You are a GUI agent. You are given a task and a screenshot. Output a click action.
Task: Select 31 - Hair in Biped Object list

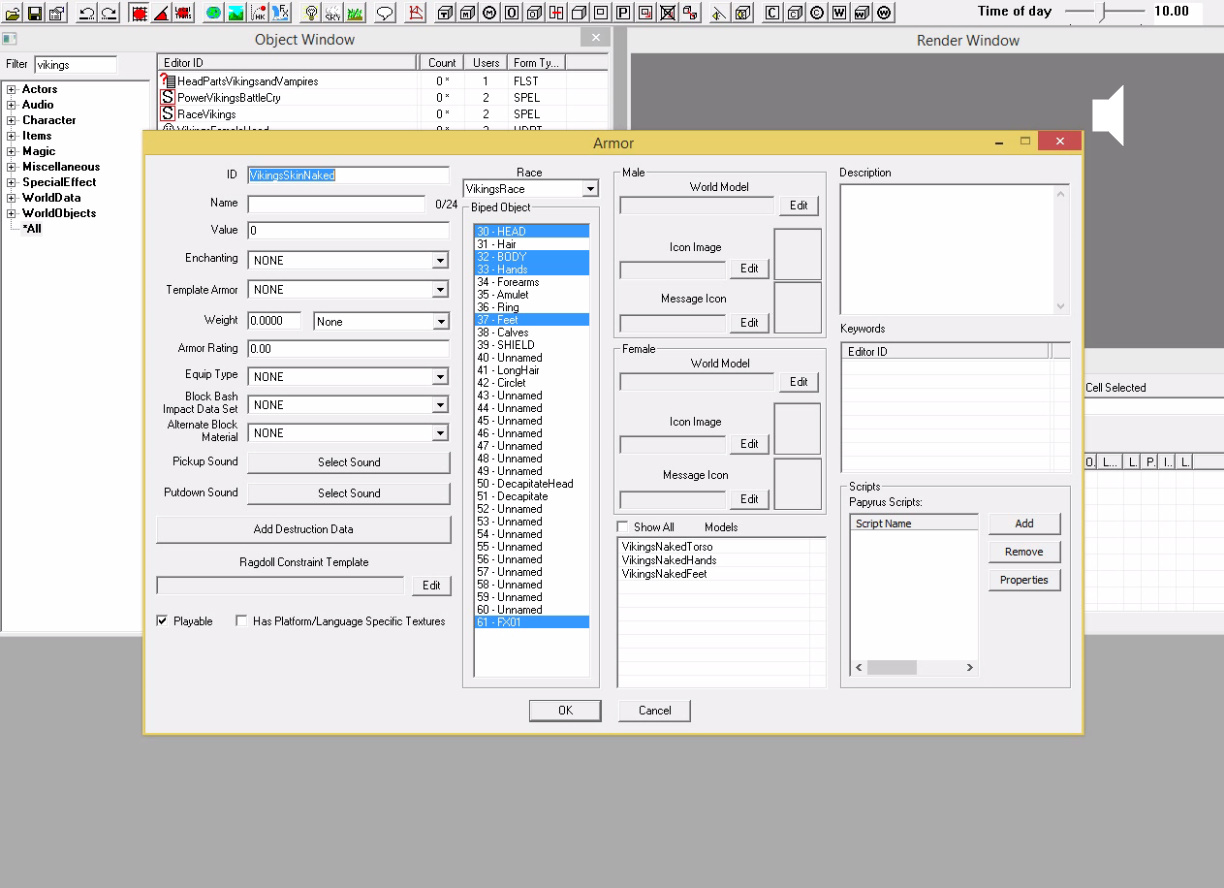[531, 244]
